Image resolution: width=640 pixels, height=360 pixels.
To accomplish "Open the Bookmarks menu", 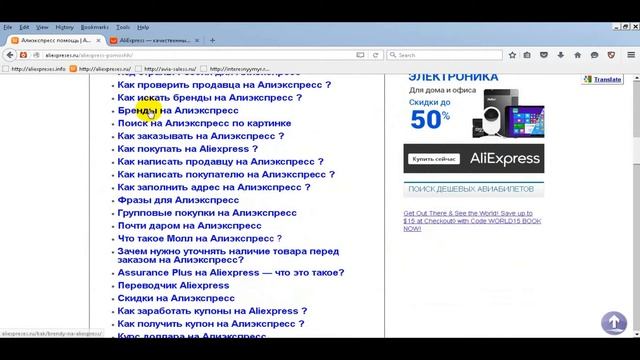I will [94, 27].
